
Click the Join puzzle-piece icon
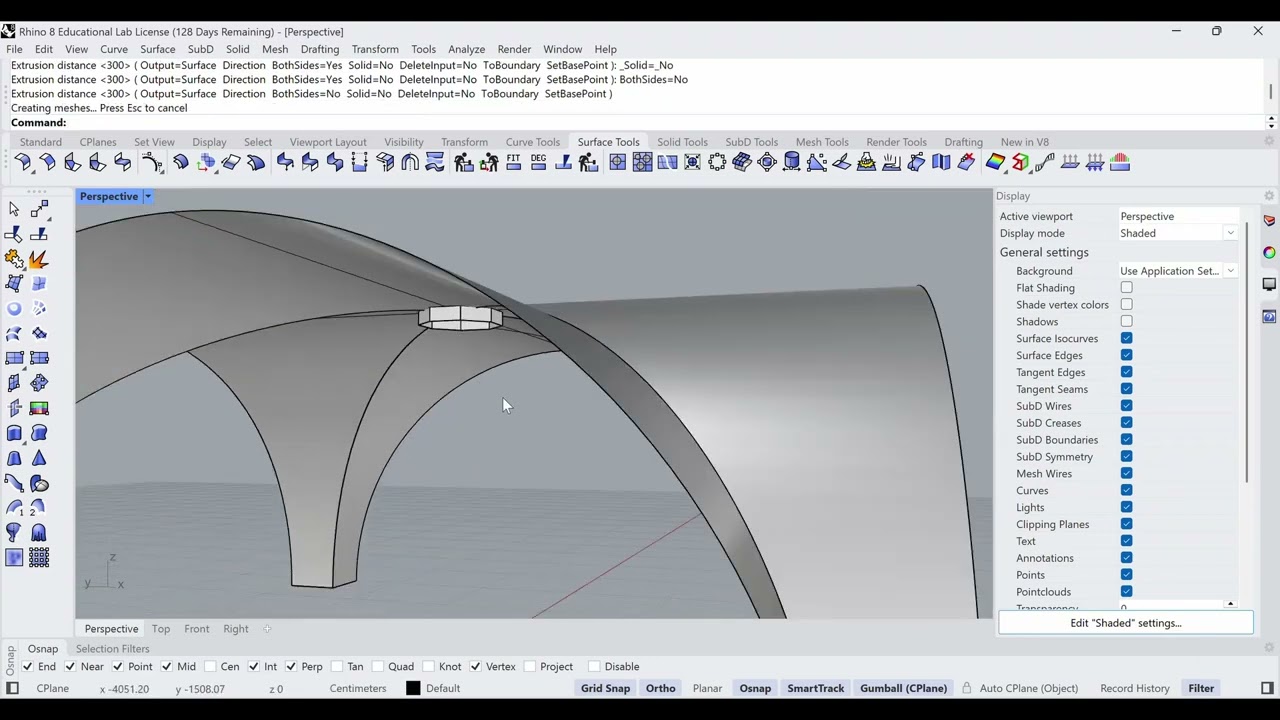pos(14,259)
